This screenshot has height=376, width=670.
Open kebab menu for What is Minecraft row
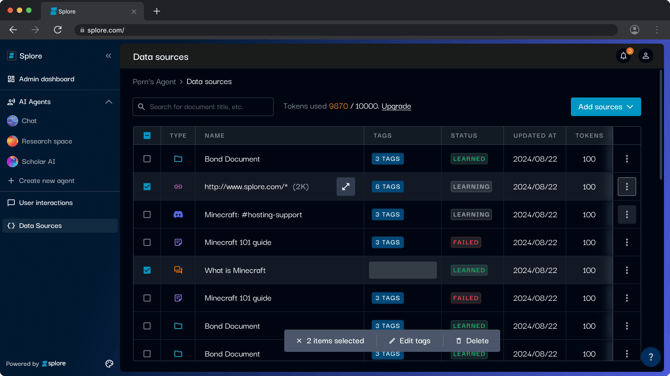click(x=627, y=270)
